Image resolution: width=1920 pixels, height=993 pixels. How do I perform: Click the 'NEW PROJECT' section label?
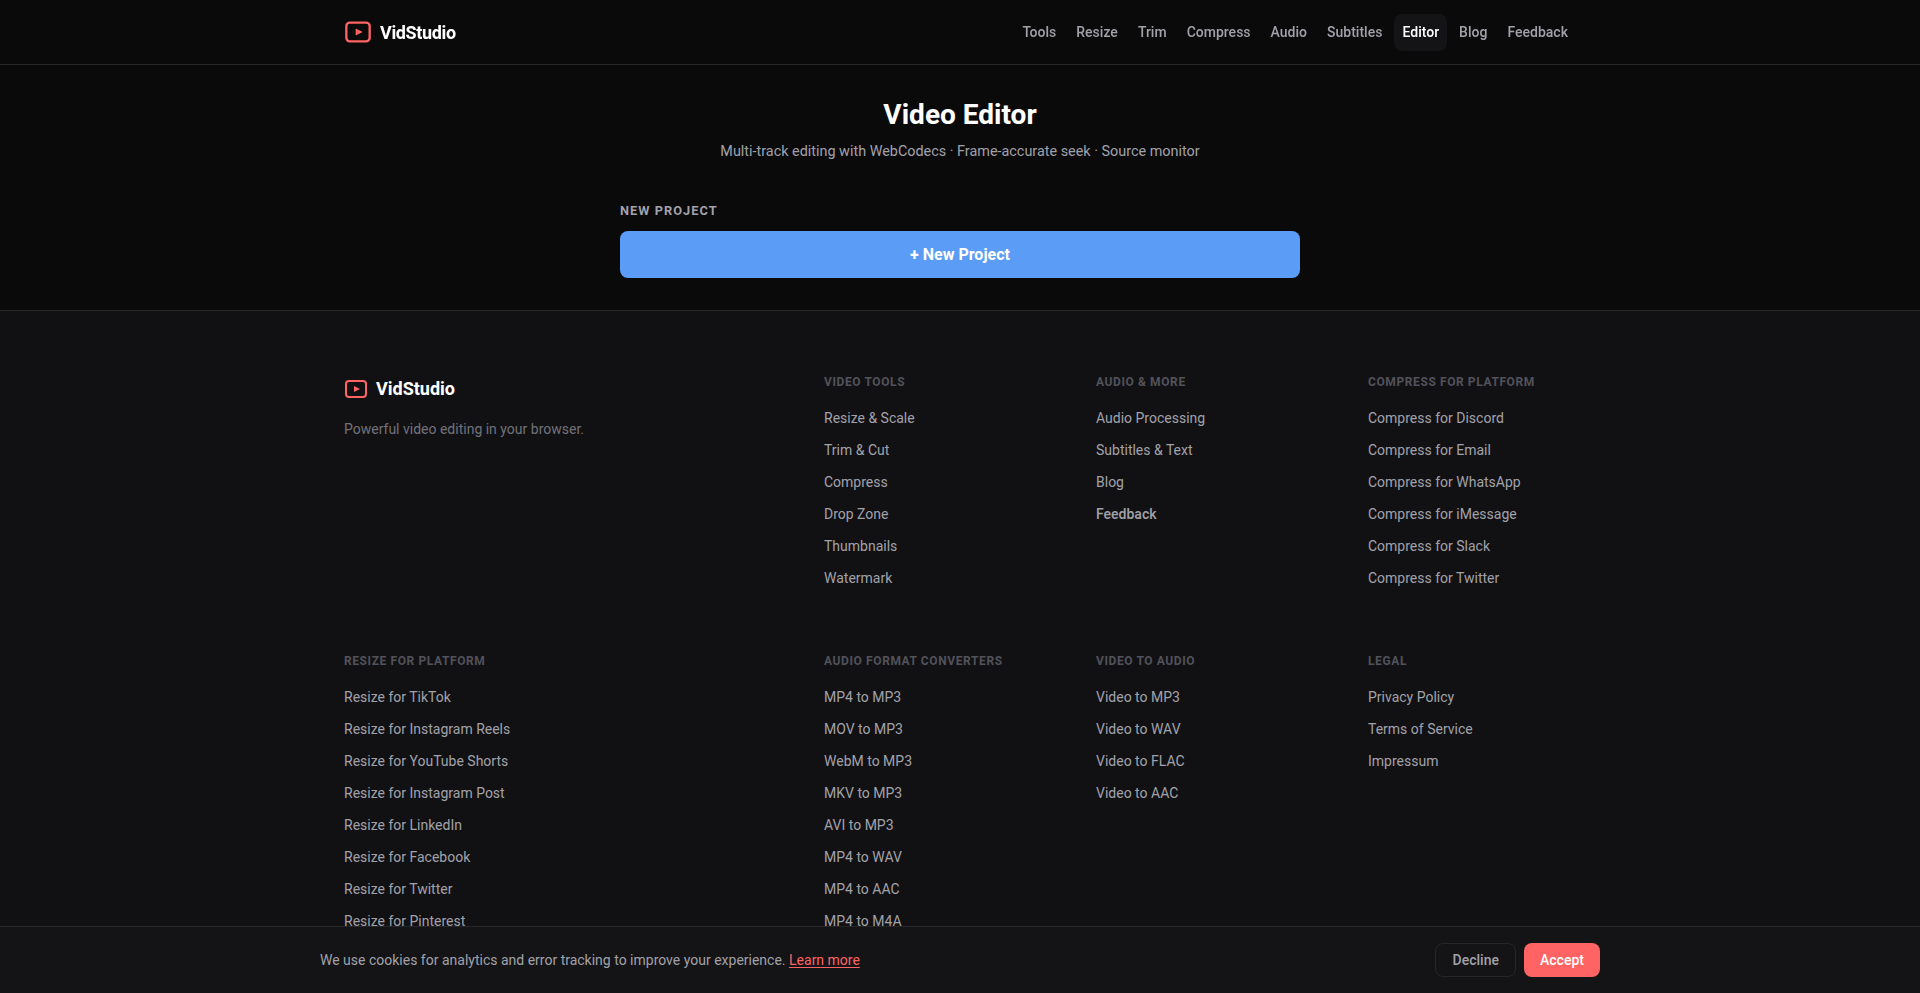668,211
